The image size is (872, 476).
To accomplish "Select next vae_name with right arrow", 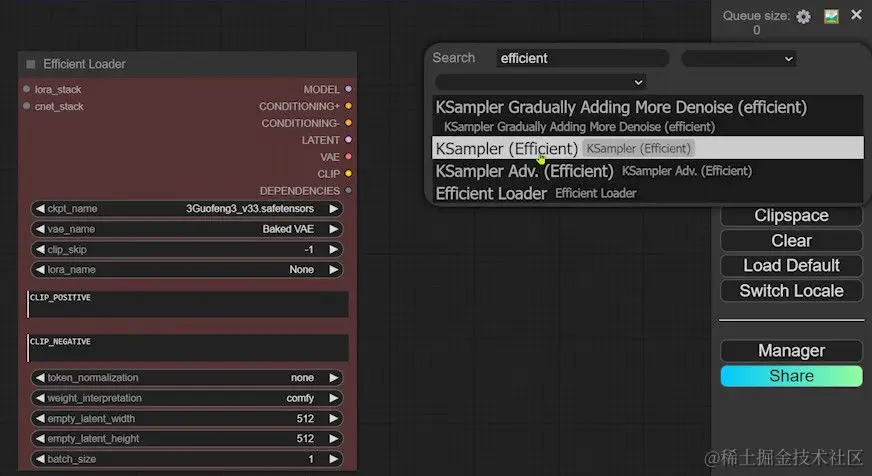I will (x=334, y=229).
